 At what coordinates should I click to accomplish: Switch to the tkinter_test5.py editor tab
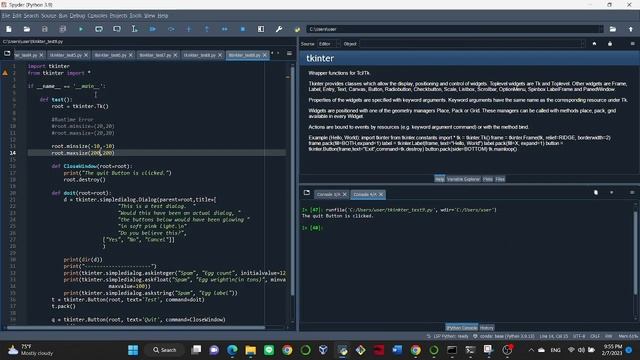(65, 55)
